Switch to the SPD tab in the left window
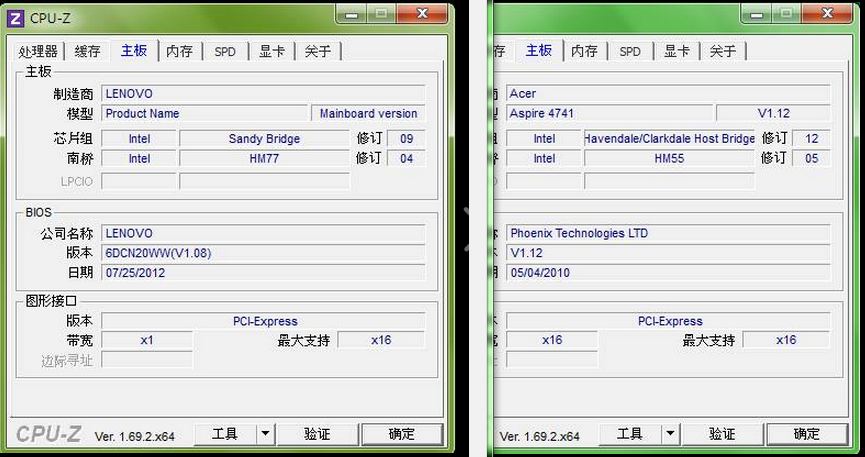 [x=225, y=51]
